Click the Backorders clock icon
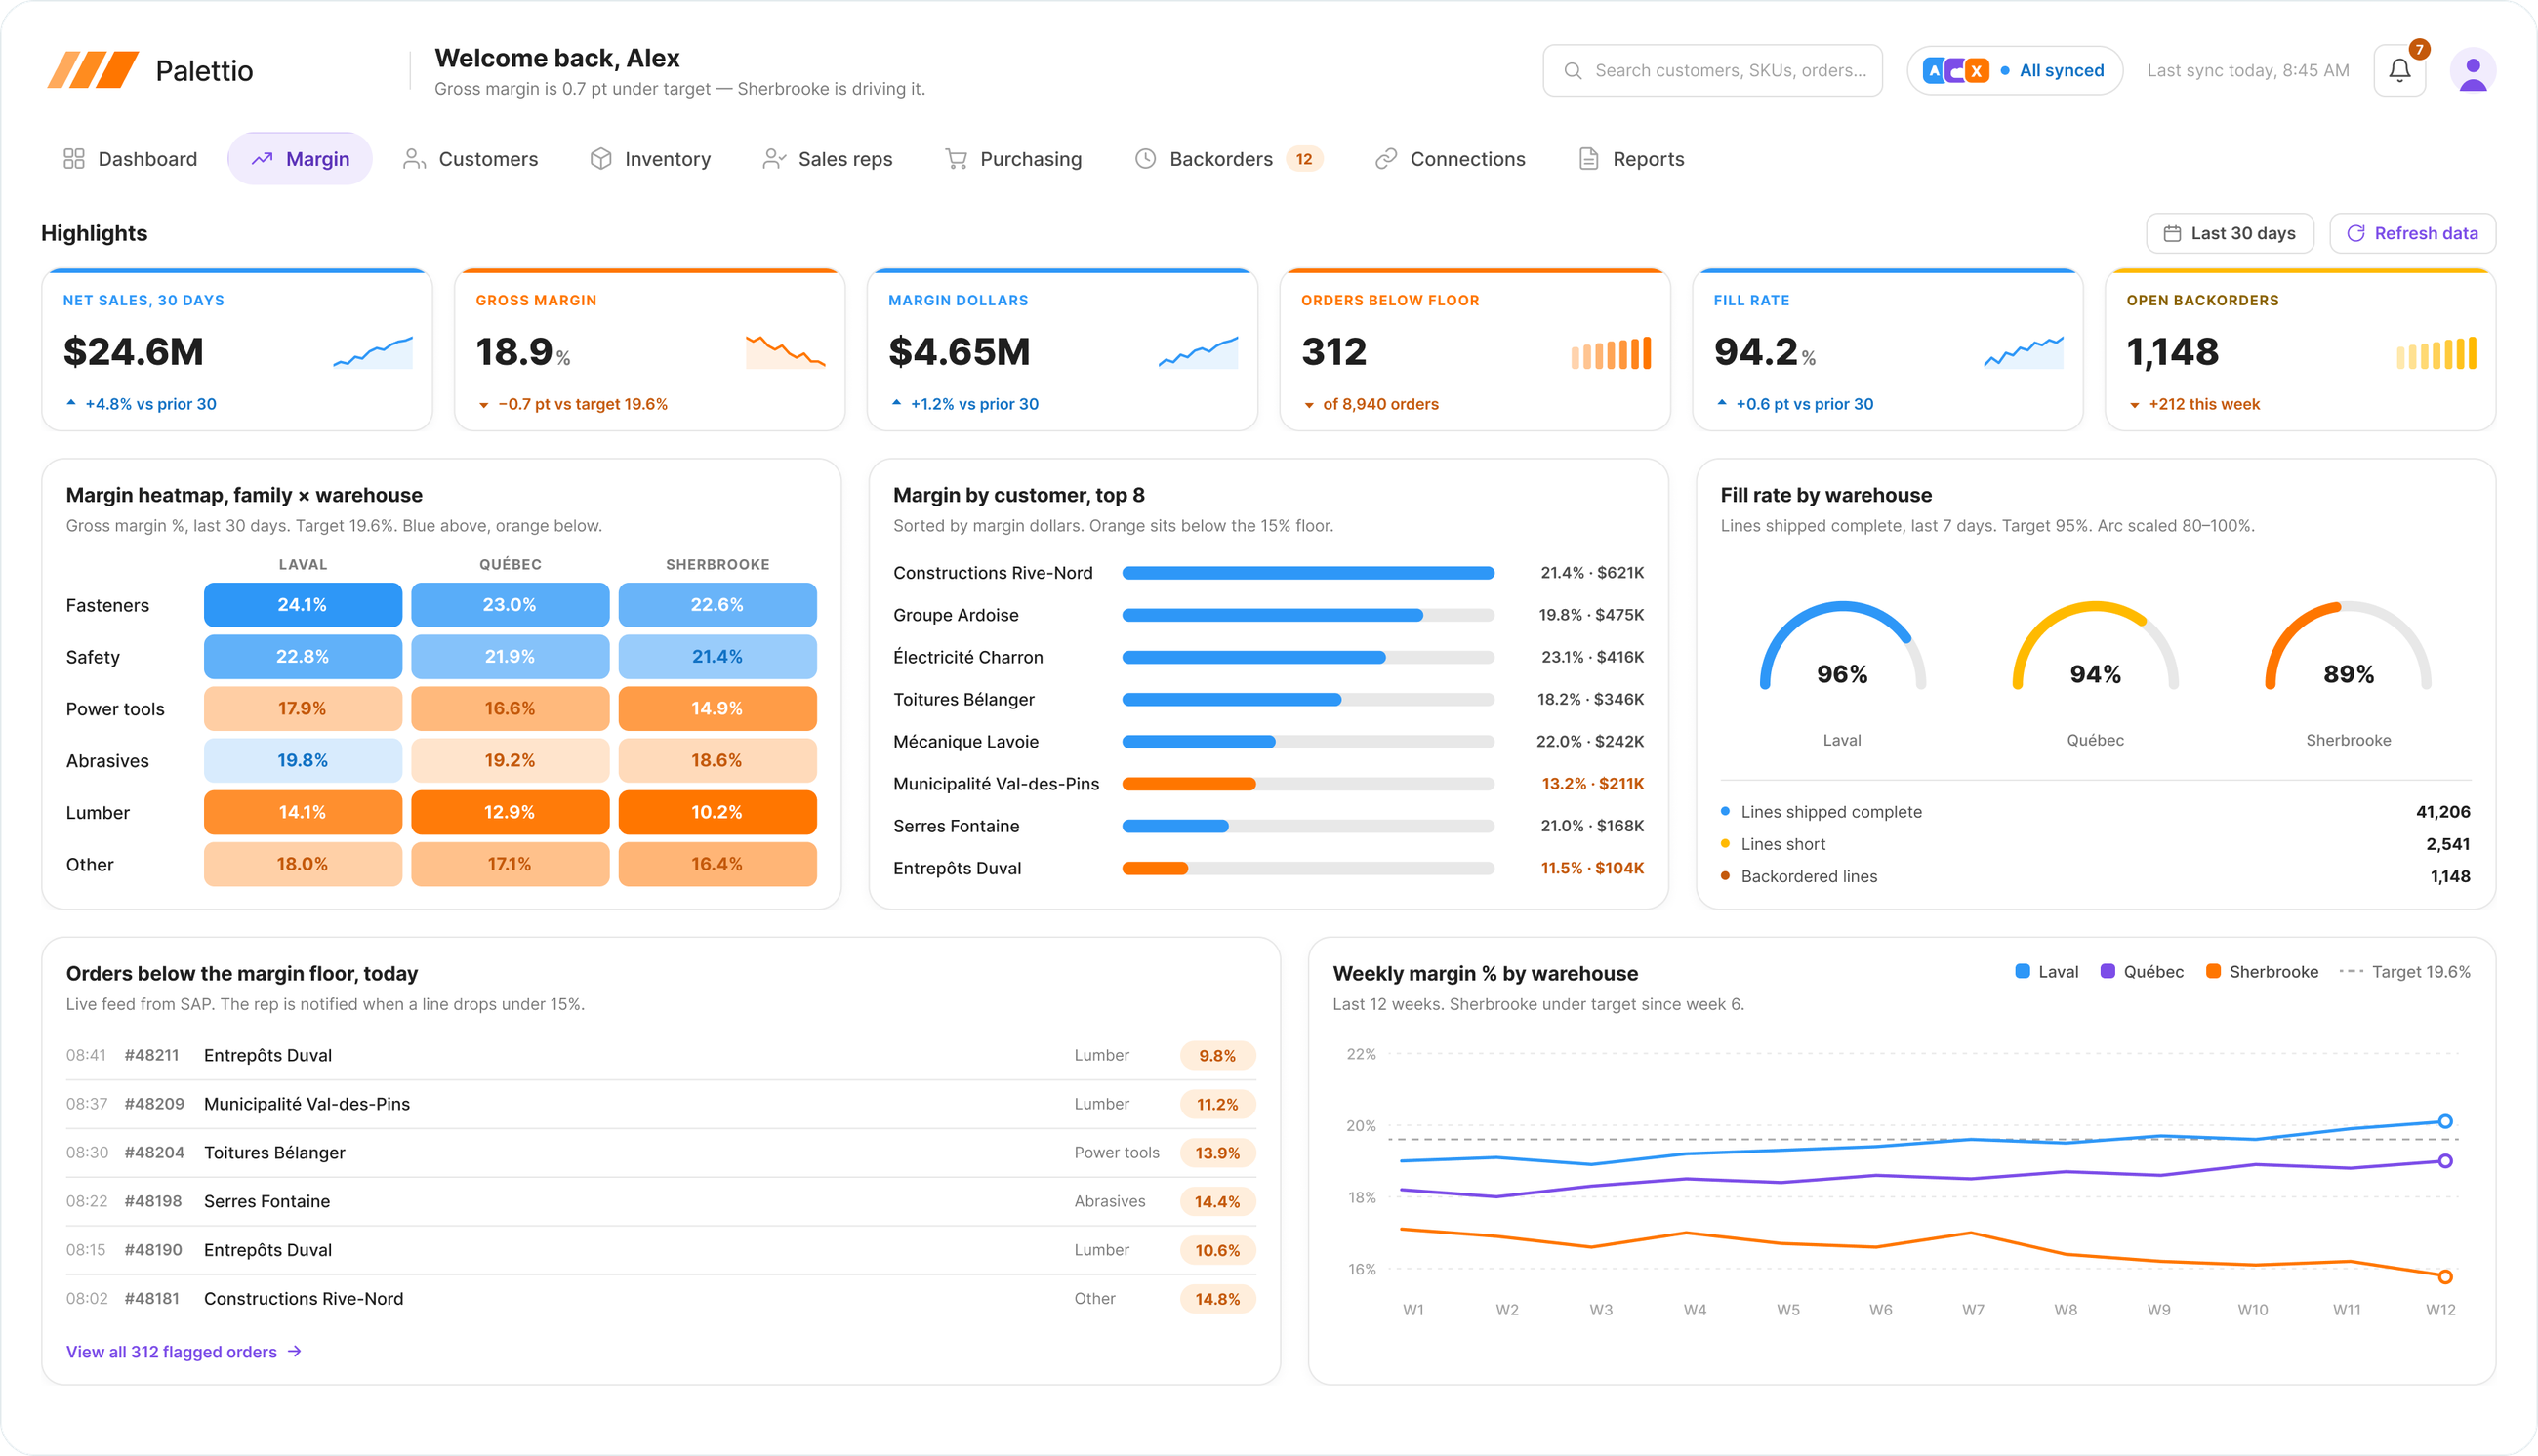The width and height of the screenshot is (2538, 1456). [x=1145, y=159]
